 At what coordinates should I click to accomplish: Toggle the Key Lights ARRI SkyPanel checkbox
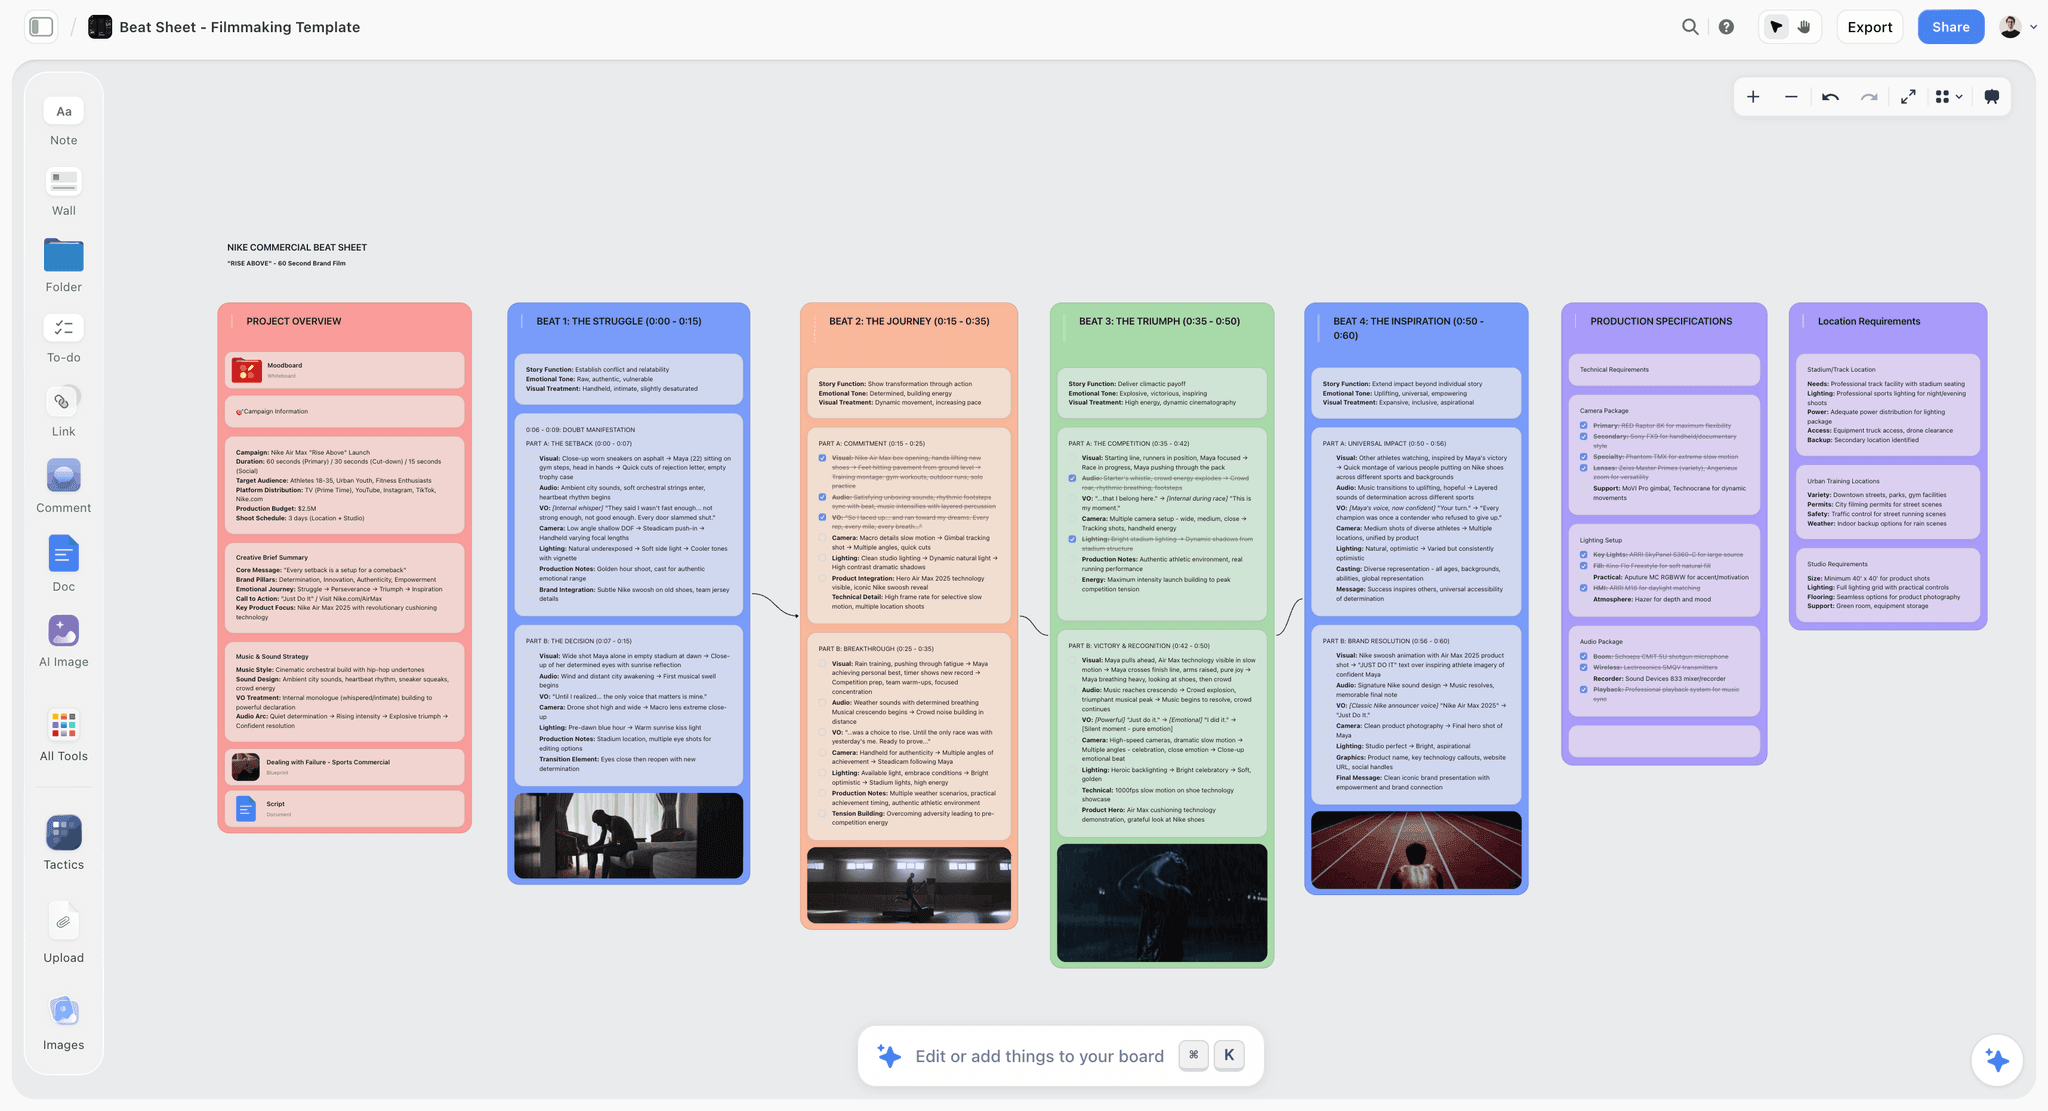point(1584,555)
